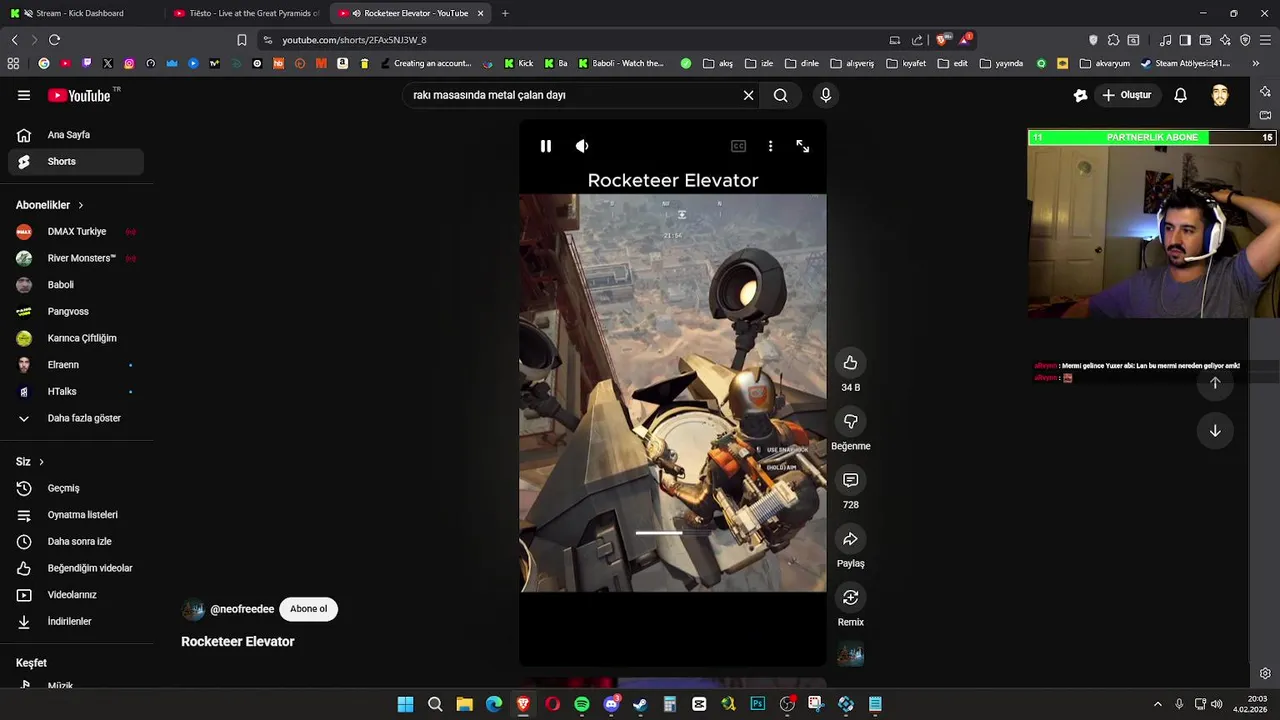The width and height of the screenshot is (1280, 720).
Task: Open DMAX Turkiye subscription
Action: 76,232
